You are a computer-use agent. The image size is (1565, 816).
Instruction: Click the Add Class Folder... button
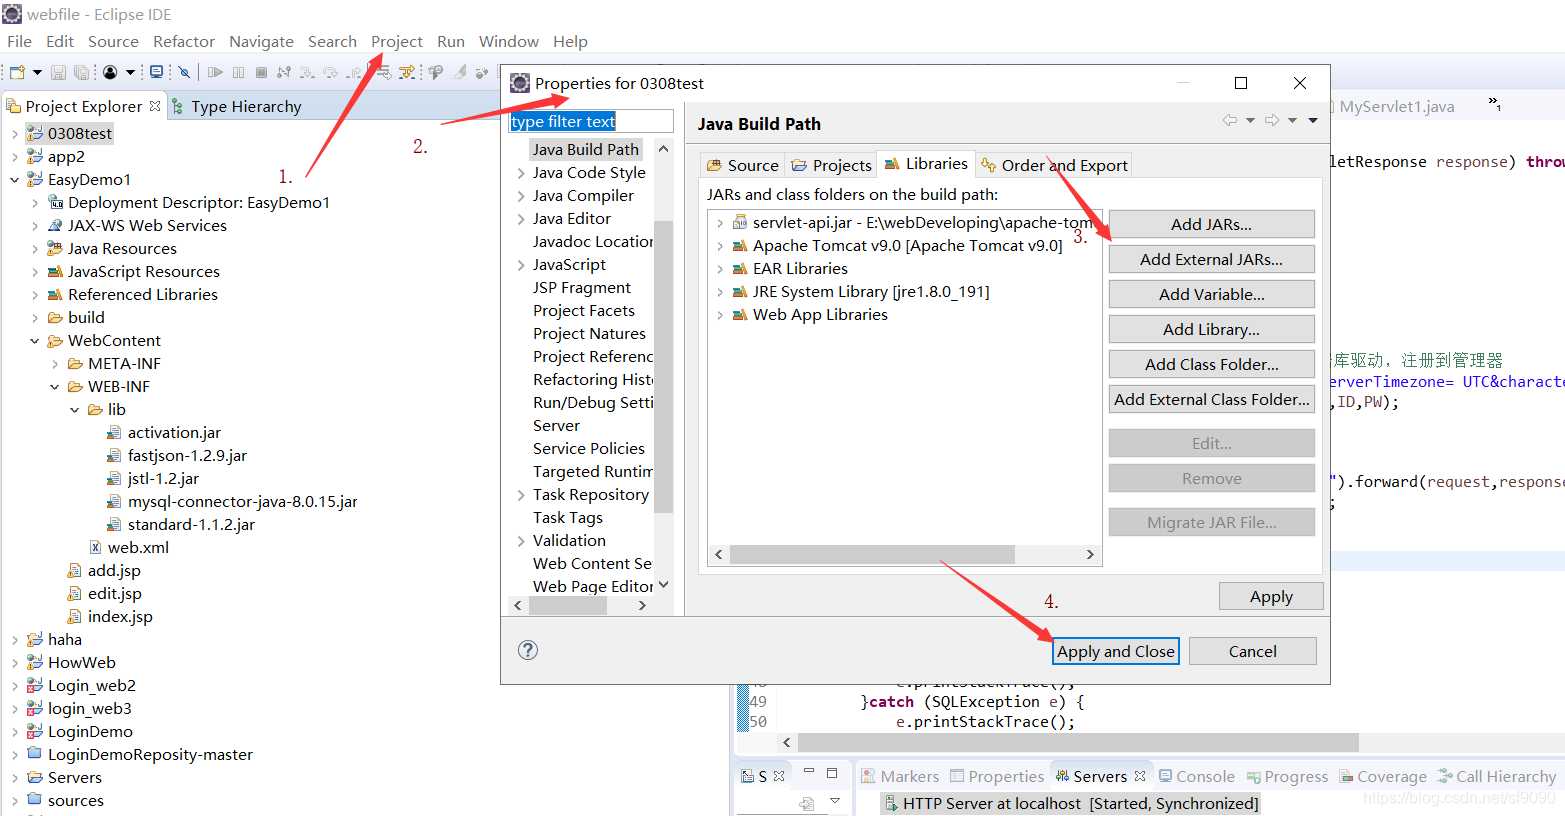[1211, 364]
